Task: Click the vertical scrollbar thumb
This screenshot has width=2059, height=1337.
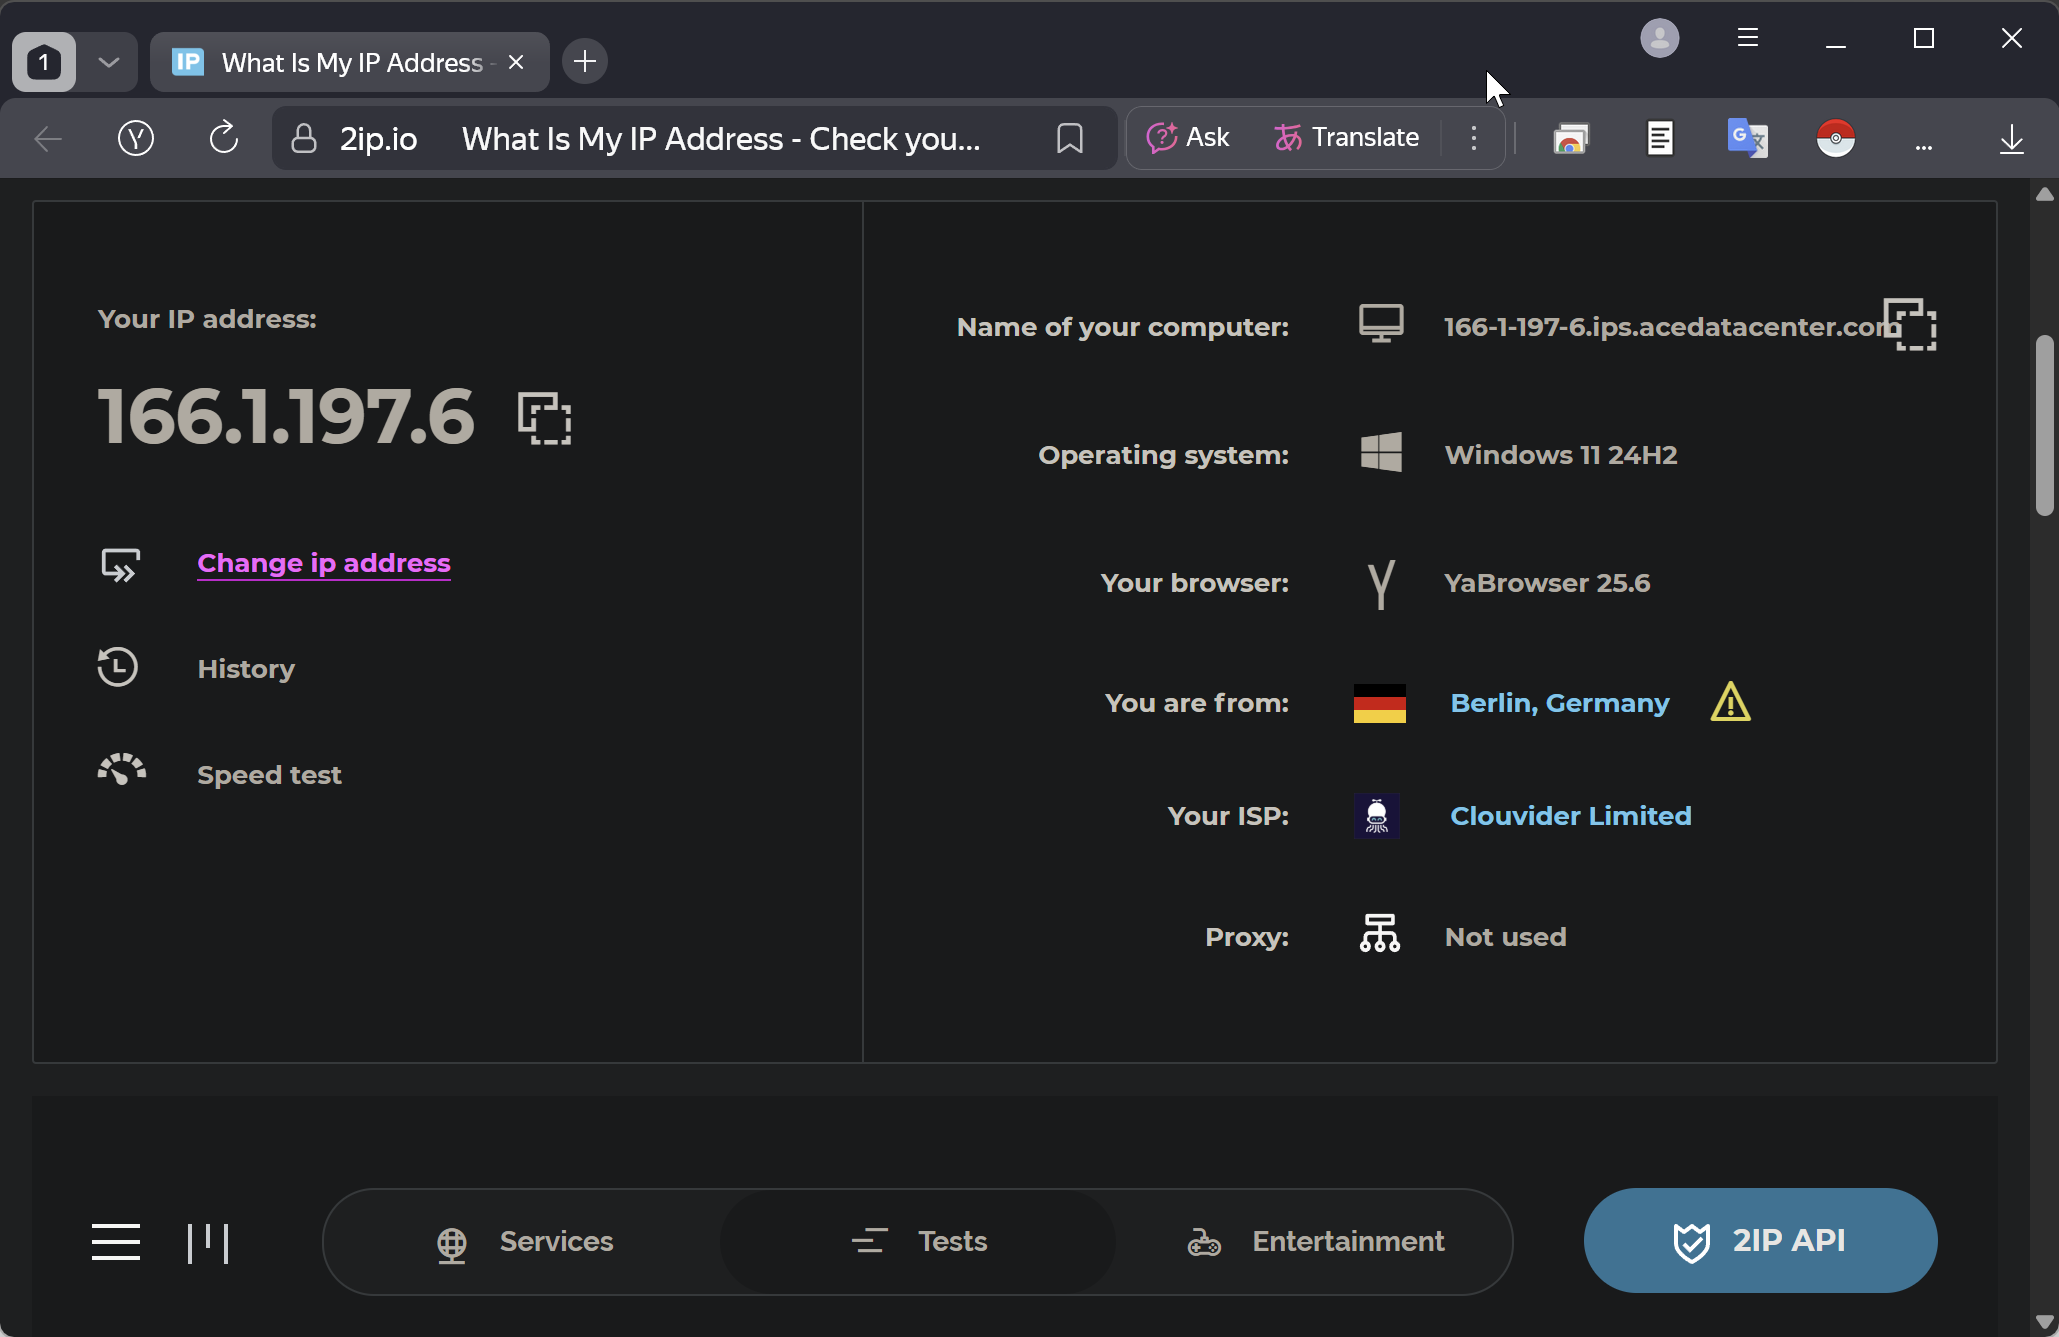Action: pyautogui.click(x=2045, y=425)
